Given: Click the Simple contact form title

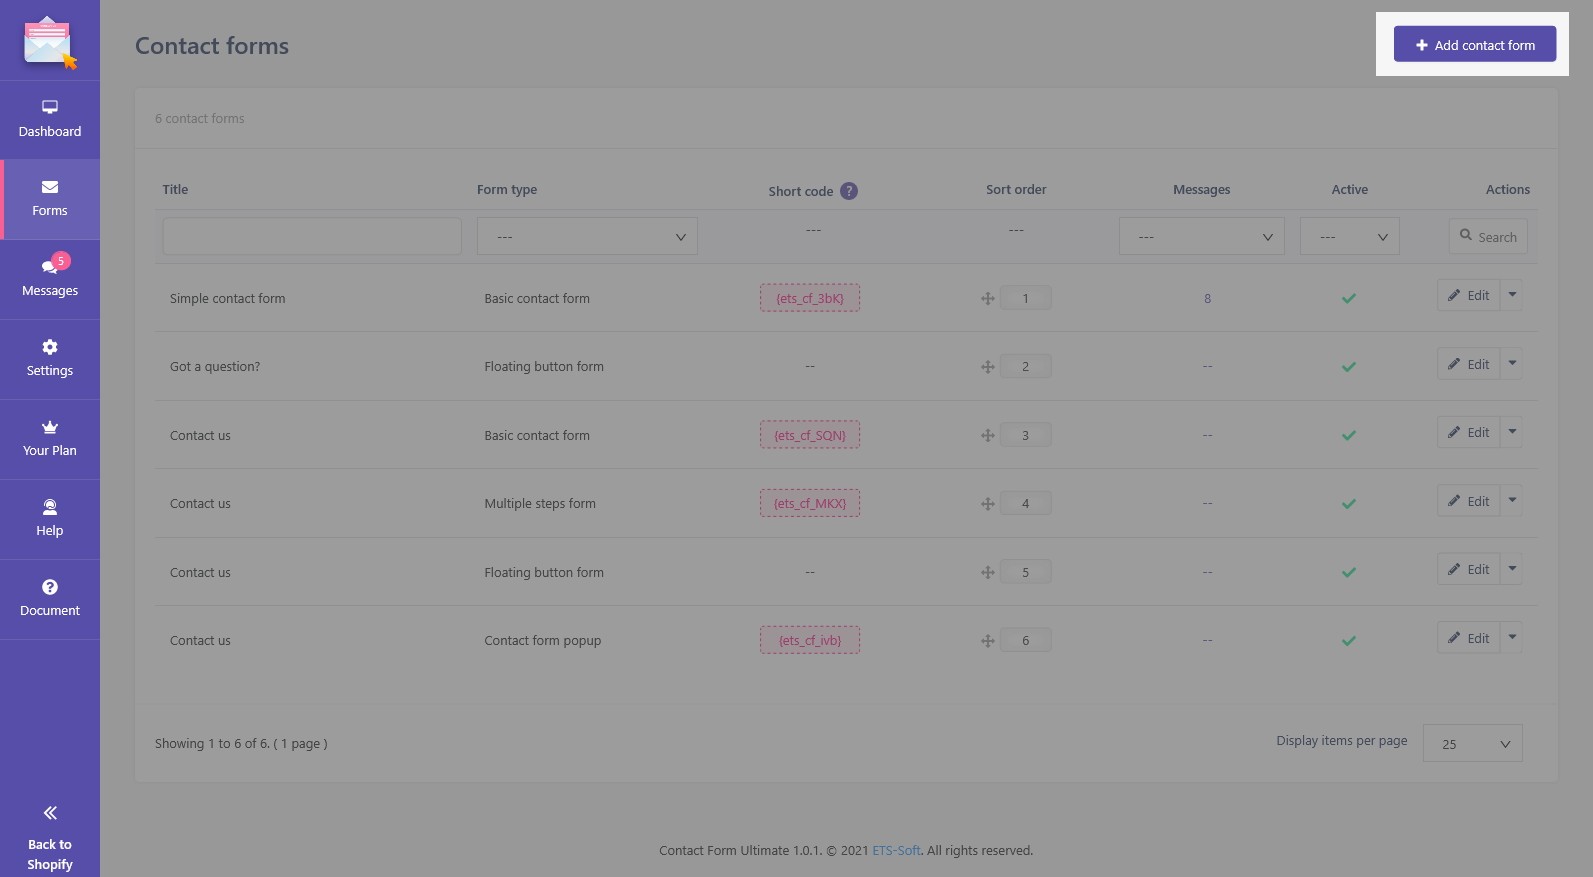Looking at the screenshot, I should point(227,298).
